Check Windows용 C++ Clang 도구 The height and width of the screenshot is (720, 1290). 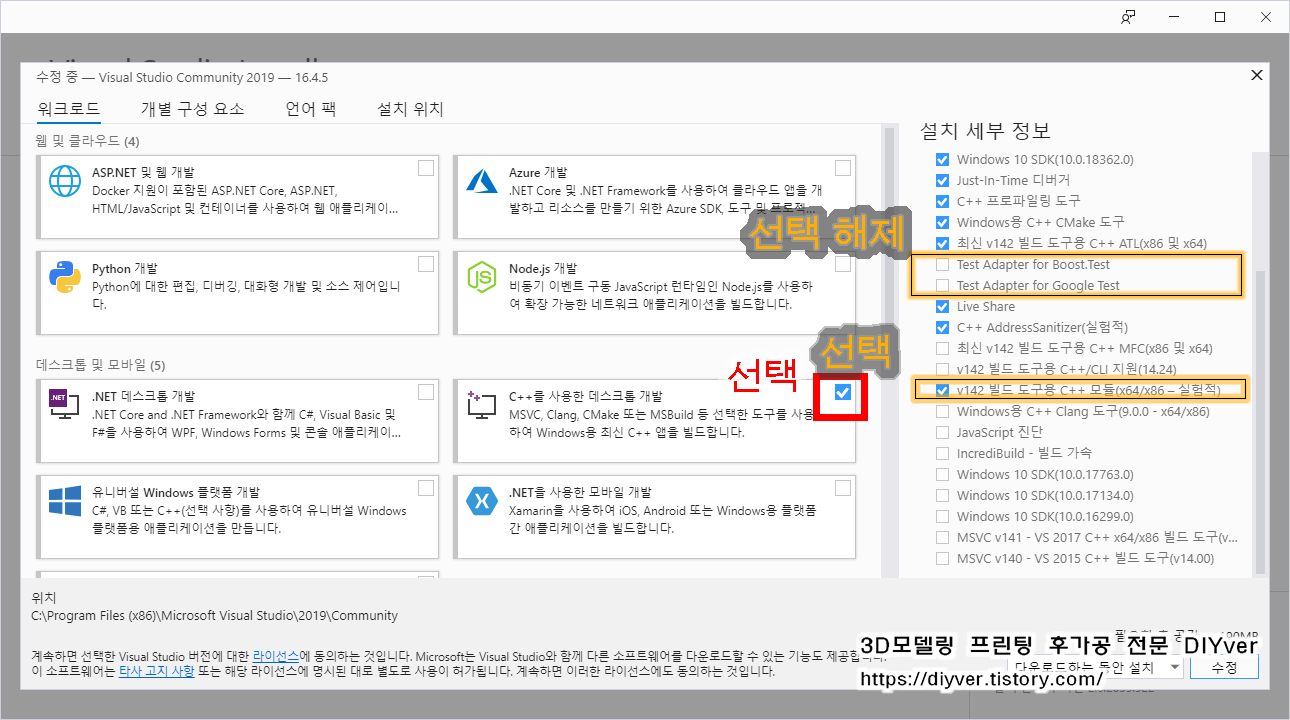(x=942, y=411)
